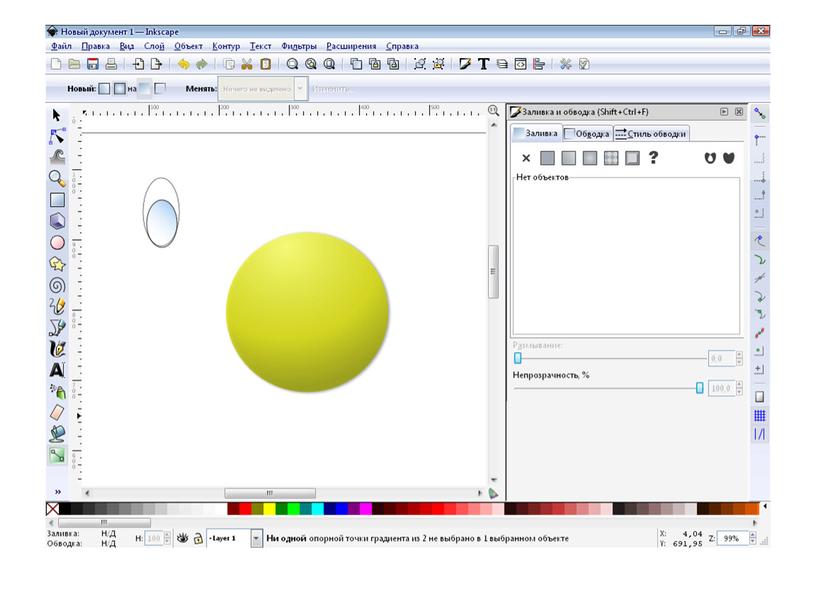
Task: Select the ellipse circle tool
Action: [57, 242]
